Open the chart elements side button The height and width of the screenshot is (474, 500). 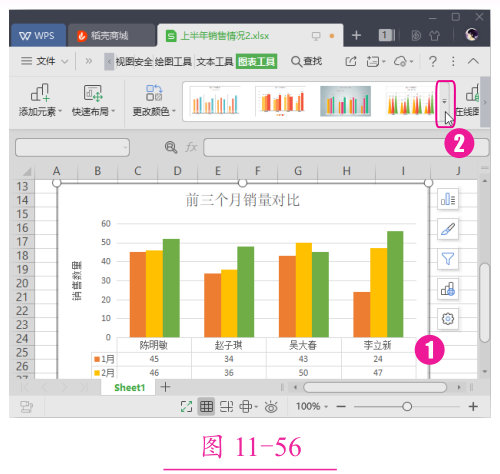point(448,199)
